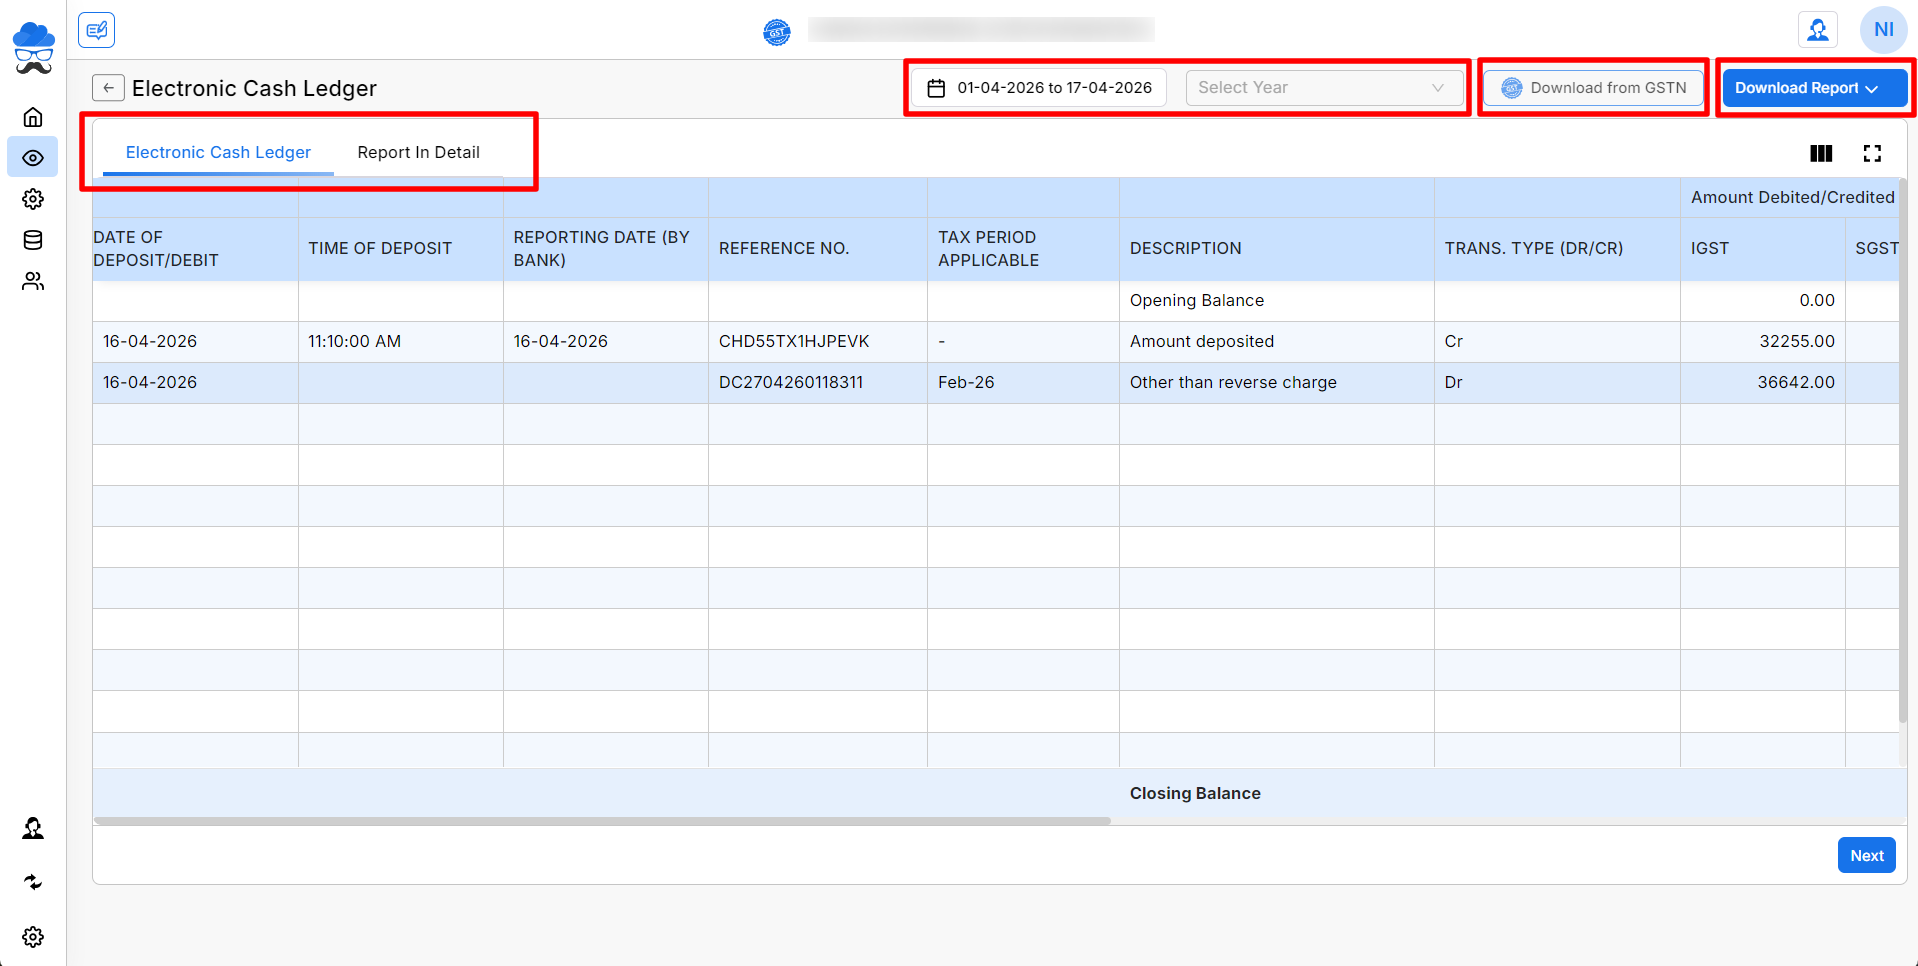Image resolution: width=1918 pixels, height=966 pixels.
Task: Click the bottom settings gear in sidebar
Action: click(33, 937)
